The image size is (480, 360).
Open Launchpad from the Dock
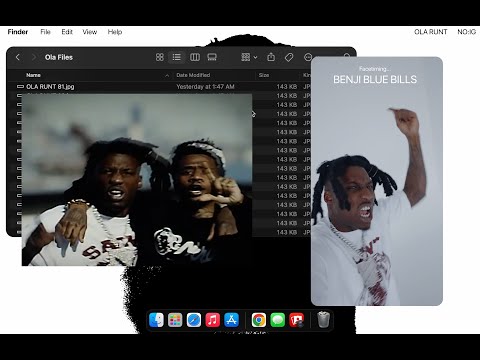tap(175, 320)
